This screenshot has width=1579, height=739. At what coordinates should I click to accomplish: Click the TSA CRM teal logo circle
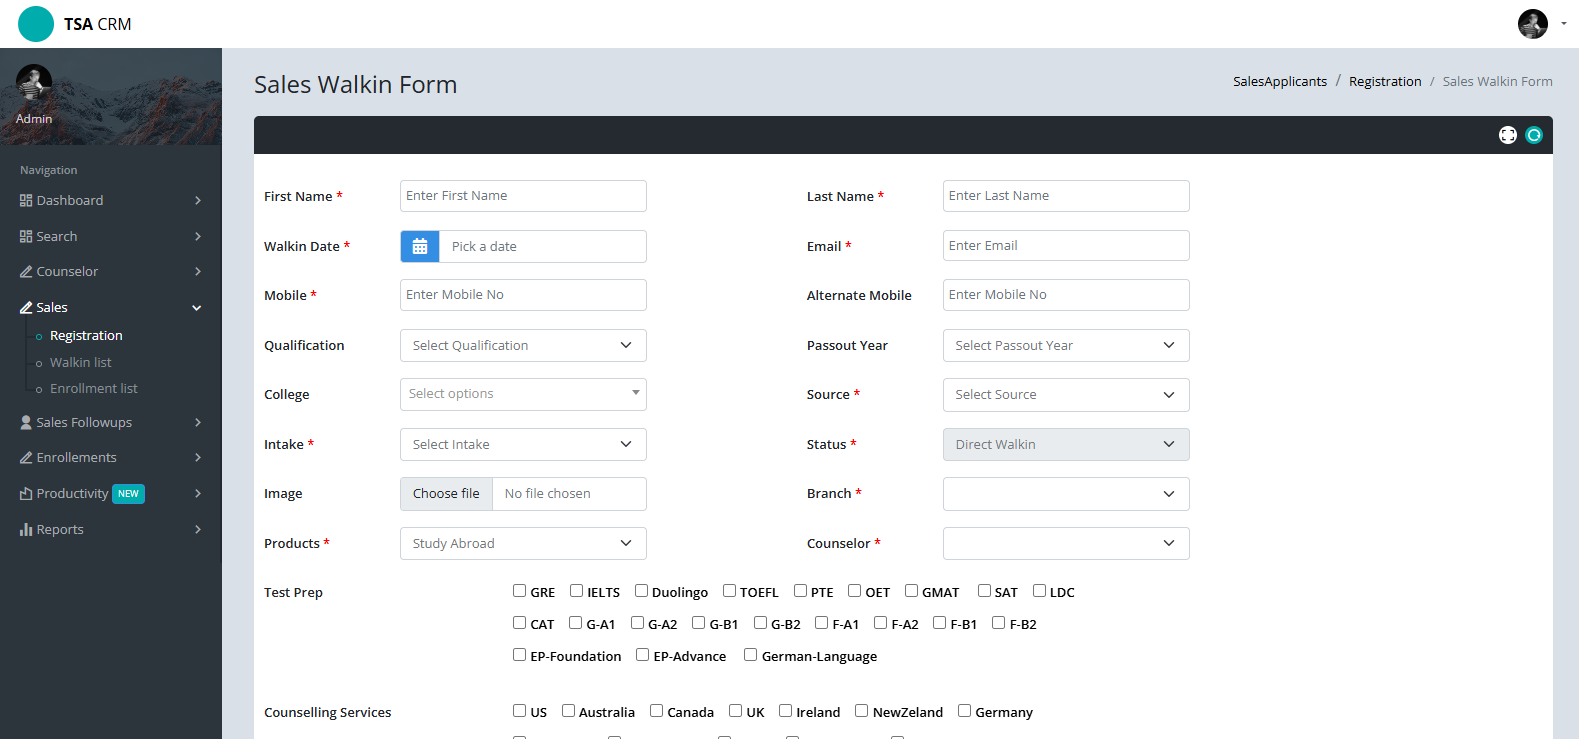[x=36, y=24]
